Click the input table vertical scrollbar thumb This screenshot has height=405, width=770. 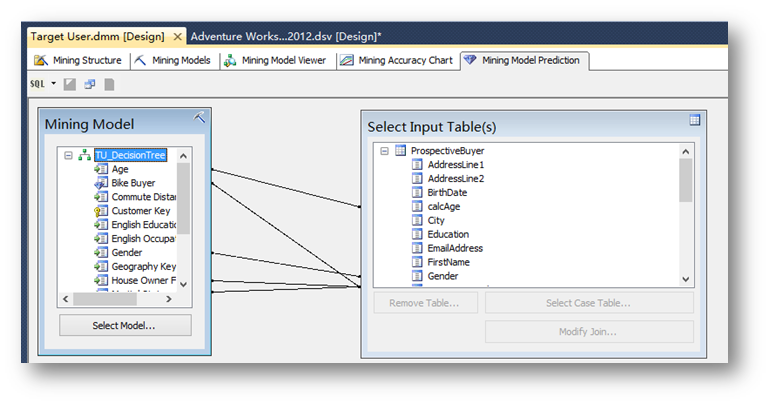click(686, 180)
